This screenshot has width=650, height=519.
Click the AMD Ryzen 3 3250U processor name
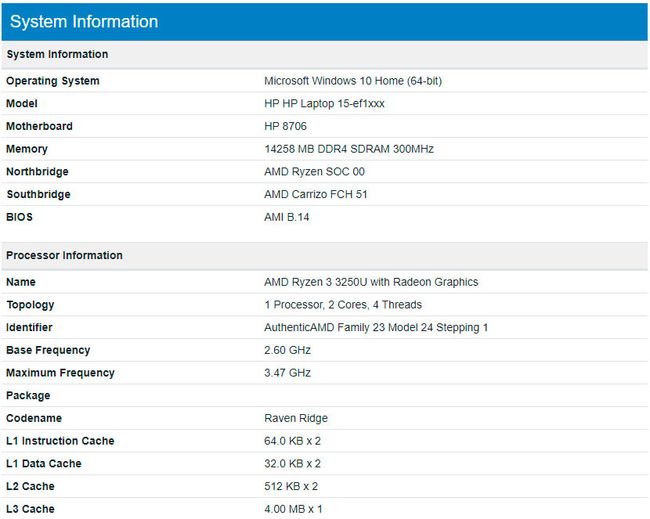pyautogui.click(x=371, y=282)
